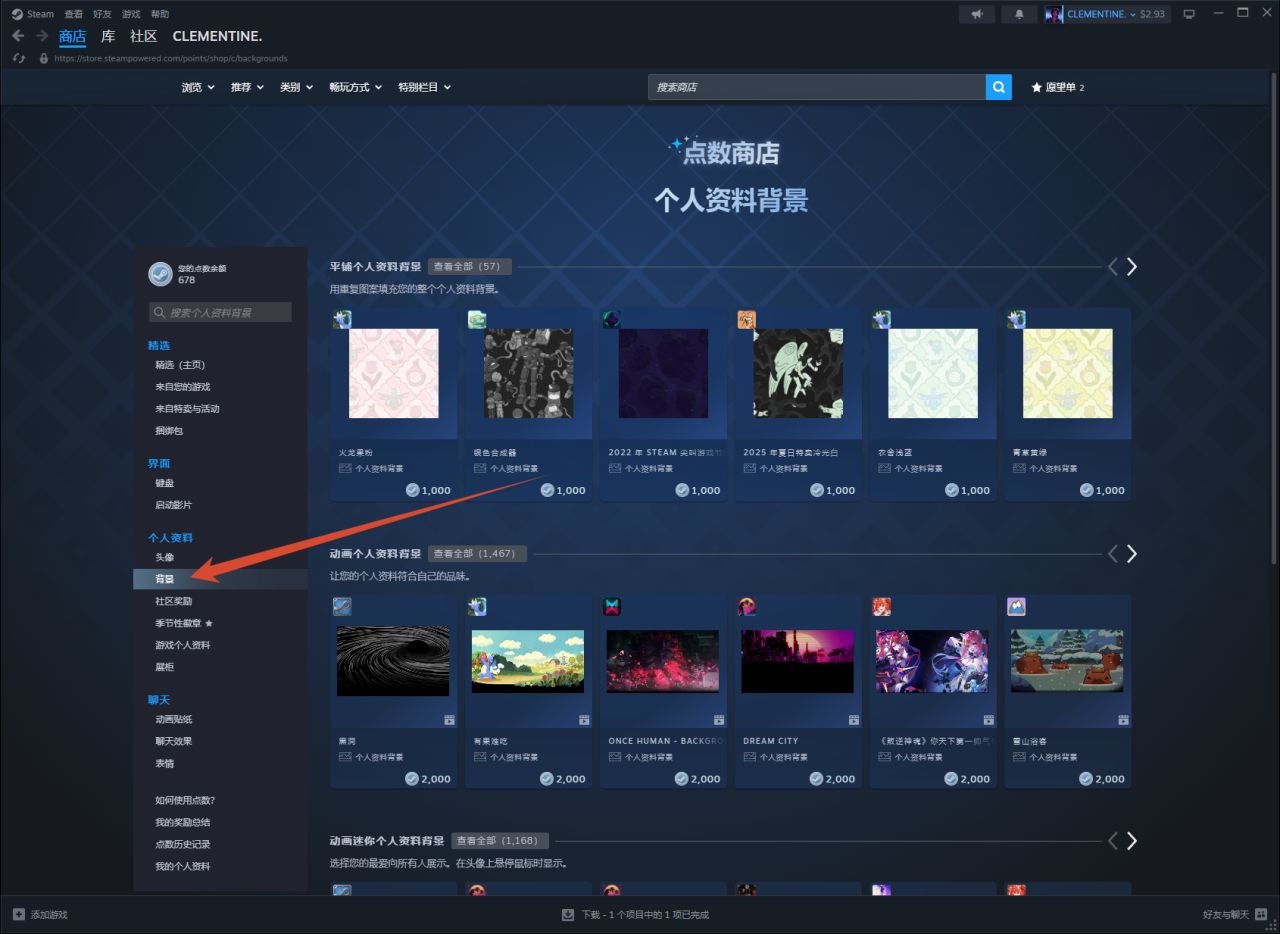The image size is (1280, 934).
Task: Open 捆绑包 in the sidebar
Action: click(x=169, y=431)
